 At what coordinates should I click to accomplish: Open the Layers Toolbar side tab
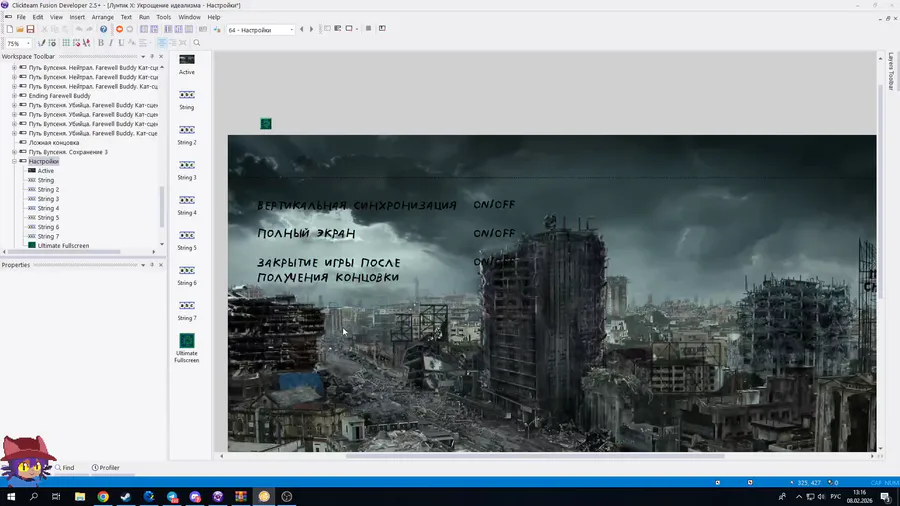891,71
